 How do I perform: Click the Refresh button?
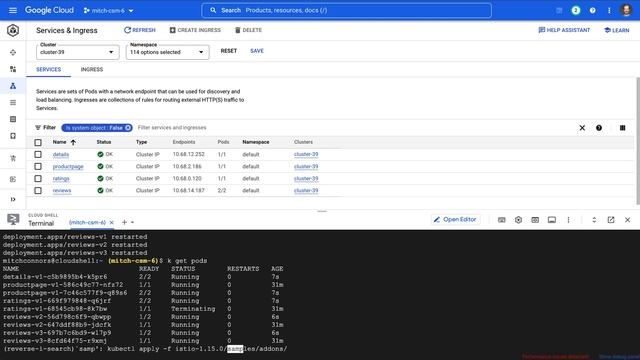140,30
